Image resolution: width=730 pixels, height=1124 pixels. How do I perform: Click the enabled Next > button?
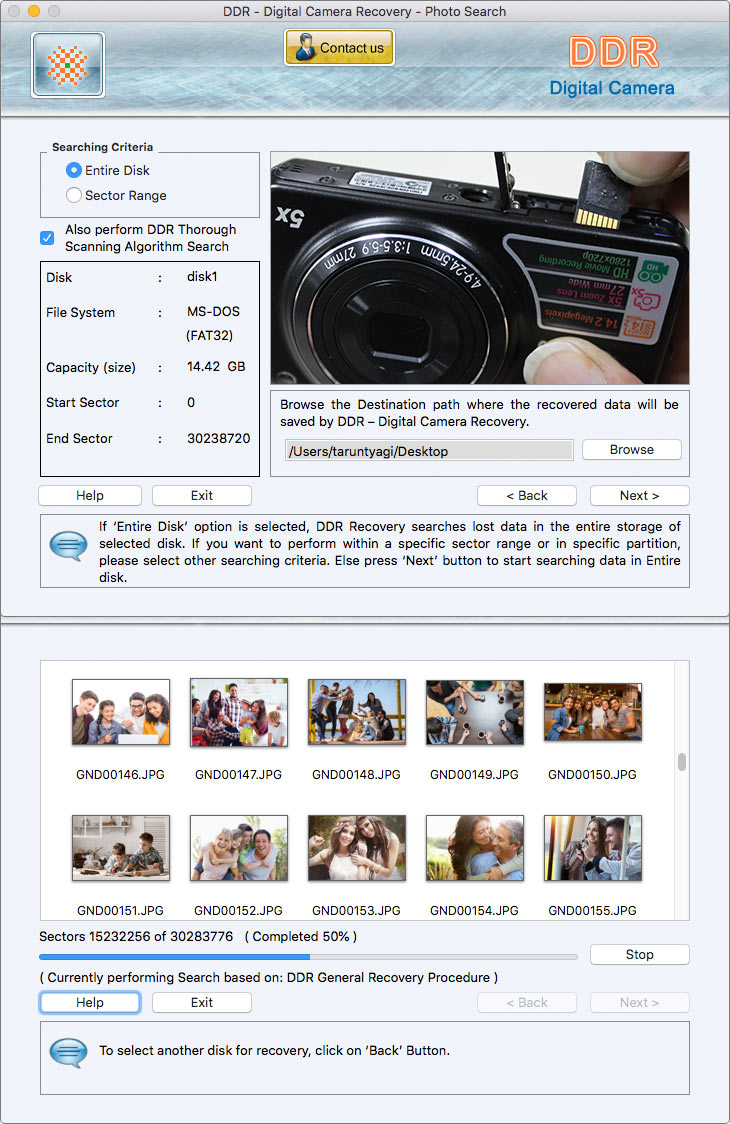[x=640, y=495]
